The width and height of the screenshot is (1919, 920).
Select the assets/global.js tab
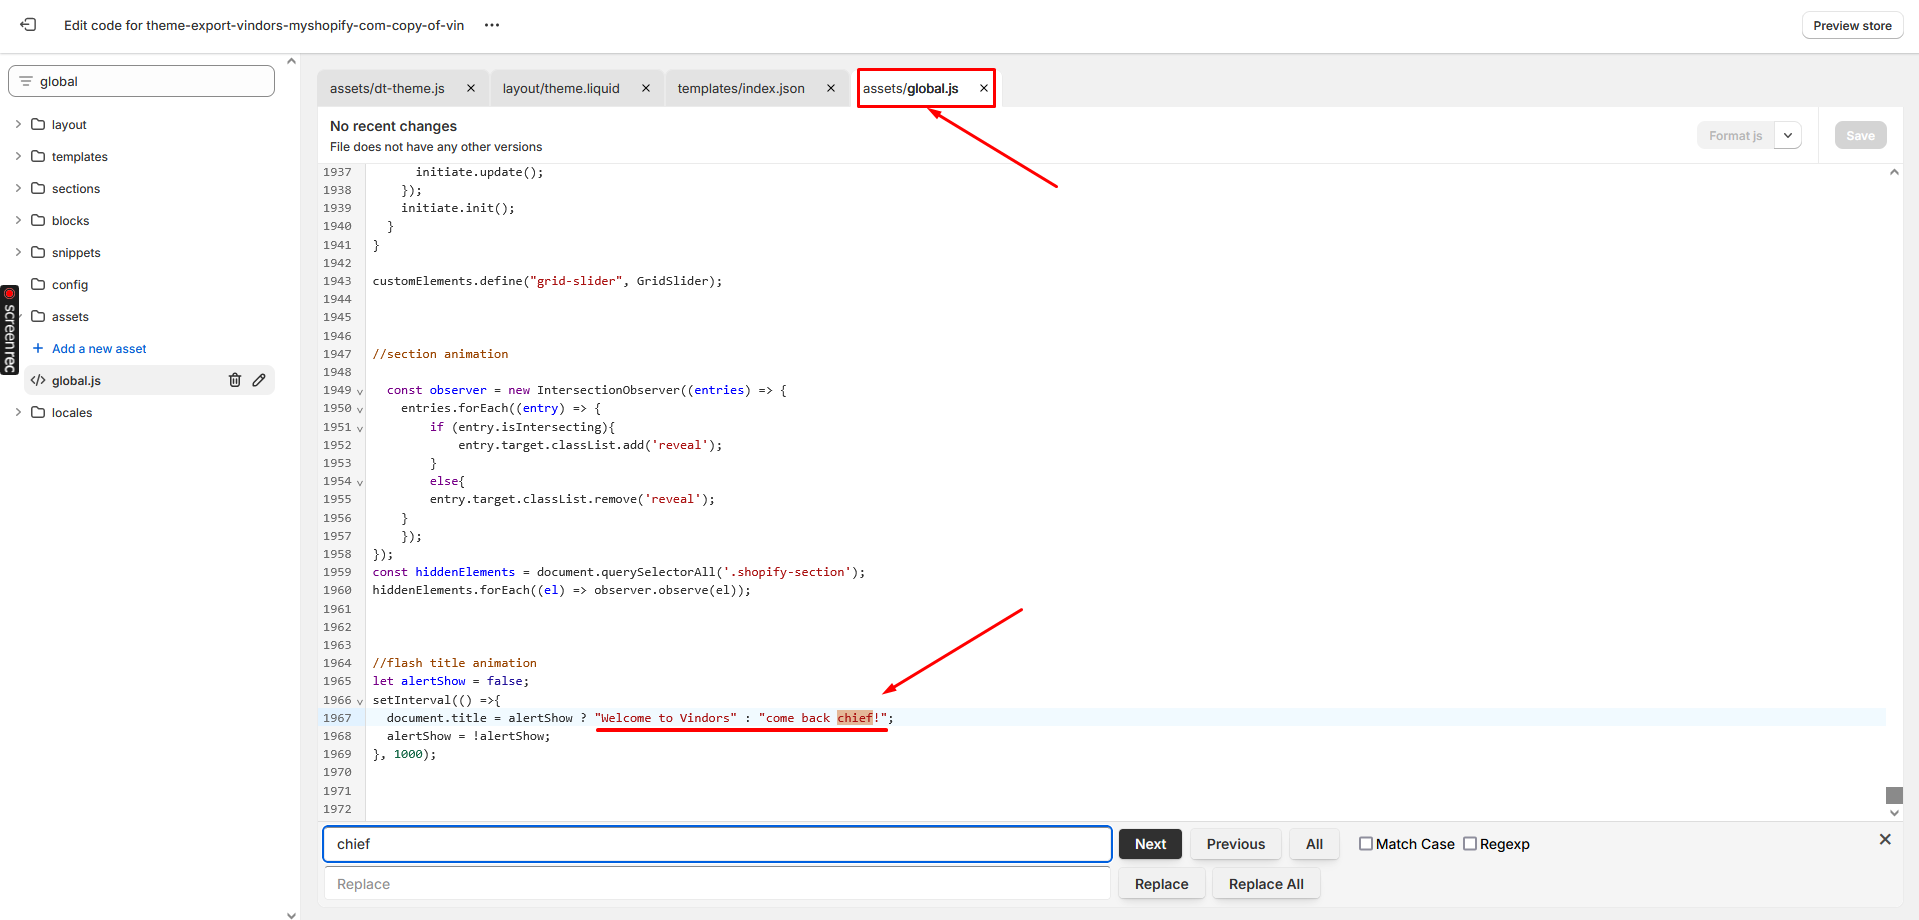click(x=911, y=88)
